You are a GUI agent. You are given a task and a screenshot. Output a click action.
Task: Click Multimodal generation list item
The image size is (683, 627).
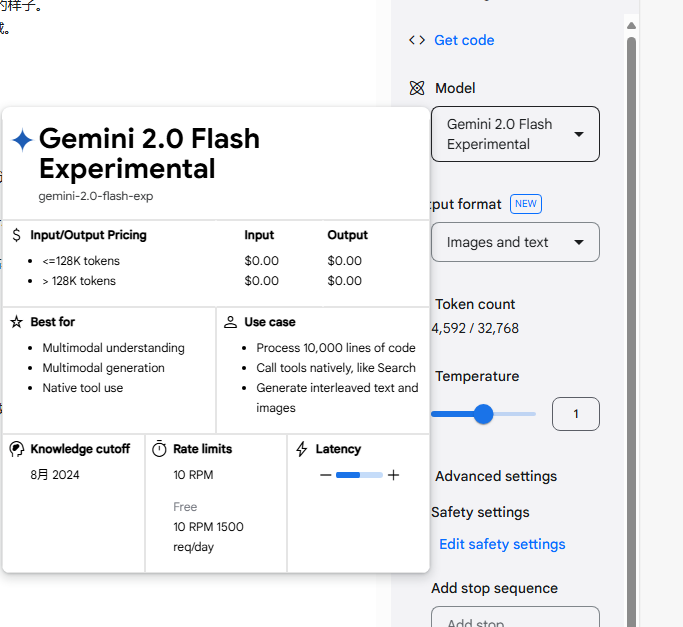point(104,368)
